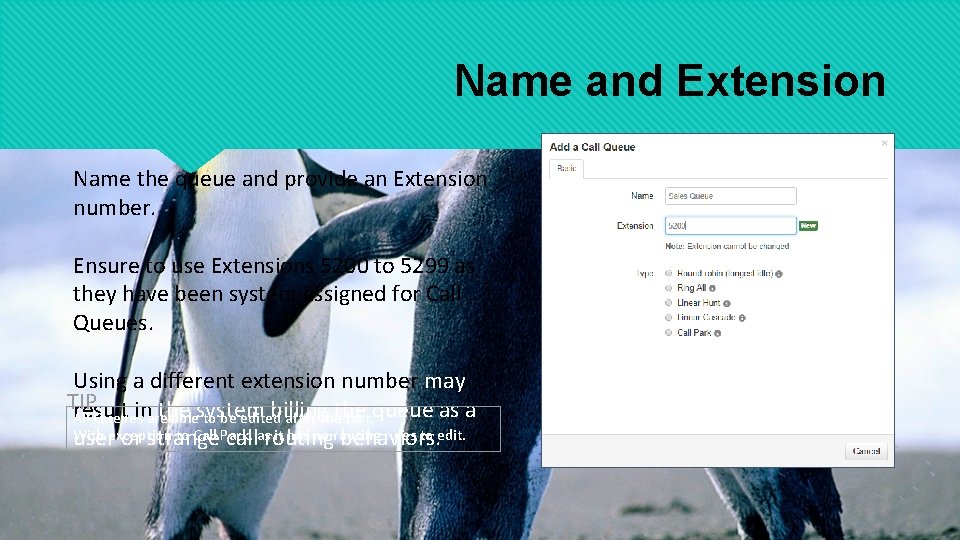Click the 'Extension' field label
This screenshot has width=960, height=540.
pos(635,226)
